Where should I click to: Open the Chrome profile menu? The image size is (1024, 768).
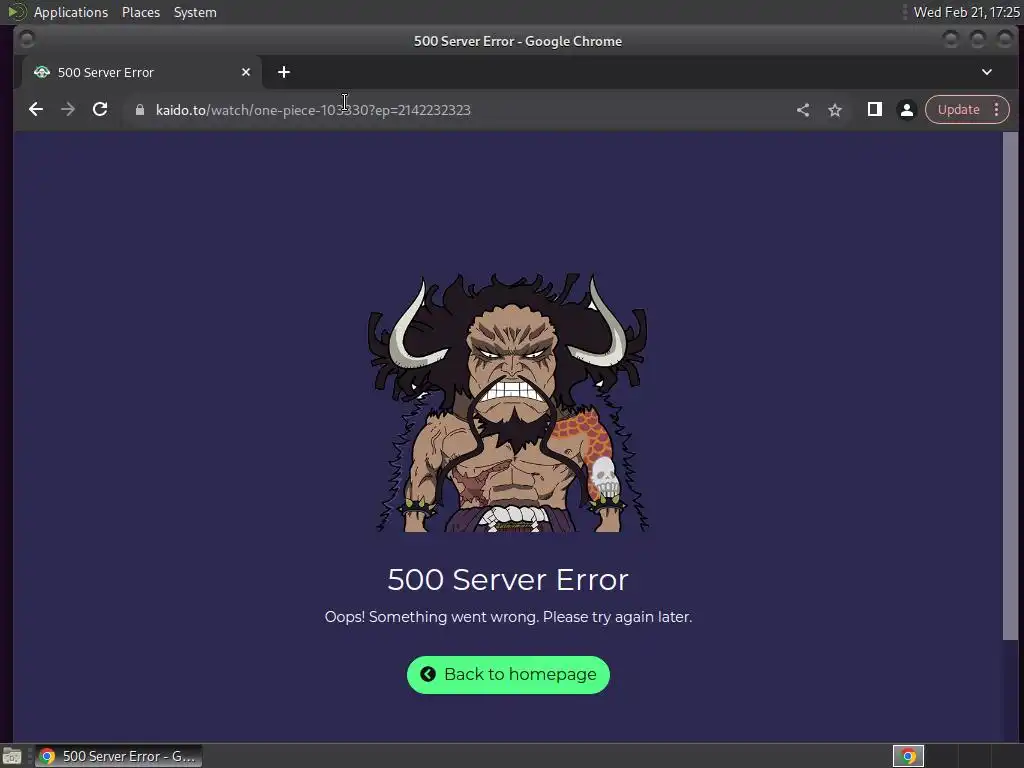click(906, 110)
